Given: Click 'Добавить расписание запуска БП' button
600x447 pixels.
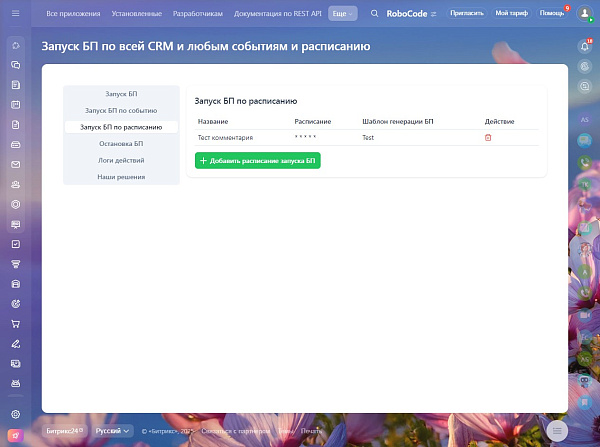Looking at the screenshot, I should coord(258,161).
